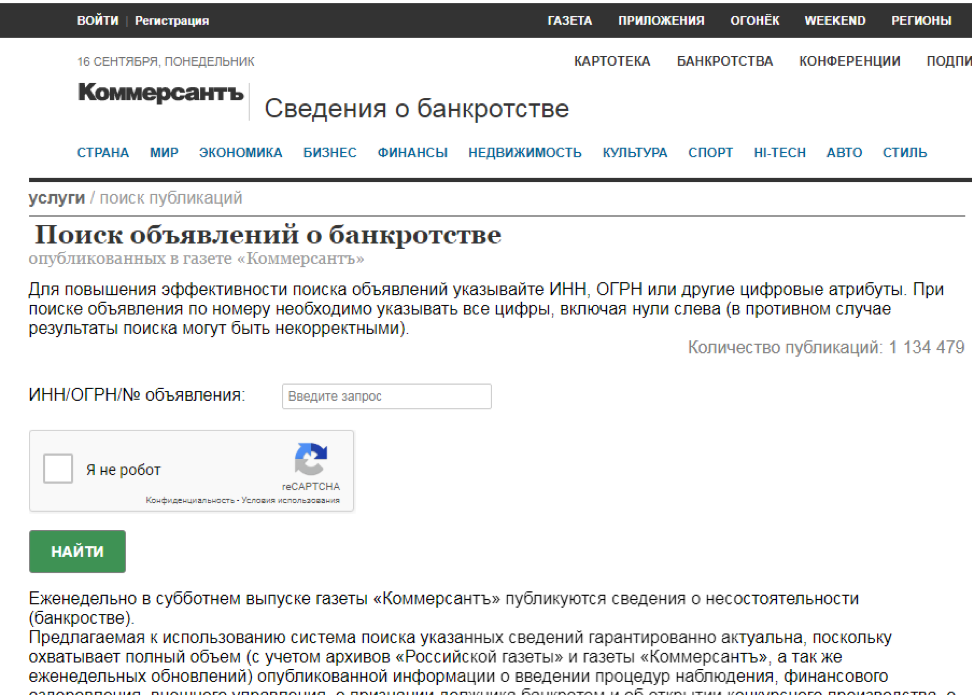This screenshot has width=972, height=695.
Task: Click the 'ИНН/ОГРН/№ объявления:' label
Action: click(x=137, y=395)
